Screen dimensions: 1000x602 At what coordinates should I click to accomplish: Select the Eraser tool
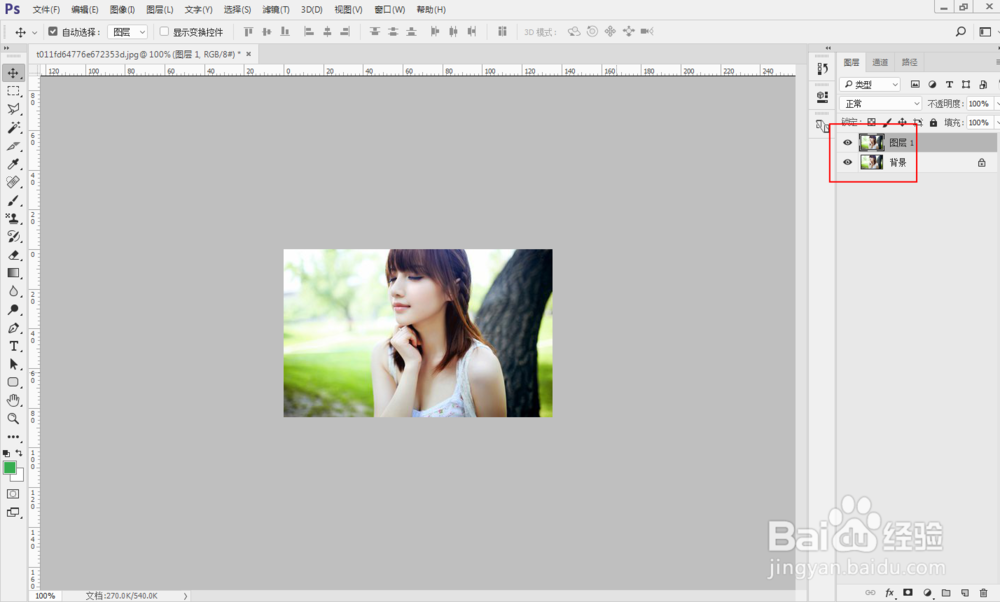point(13,255)
